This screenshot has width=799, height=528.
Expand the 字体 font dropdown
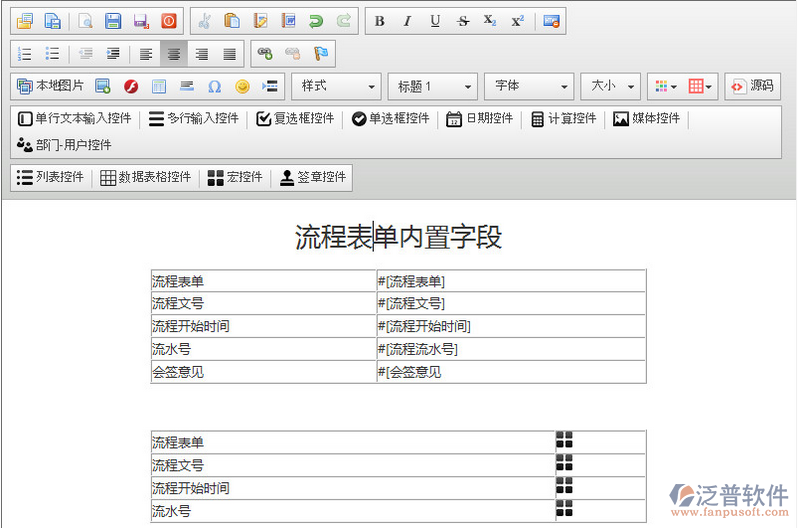[x=529, y=87]
